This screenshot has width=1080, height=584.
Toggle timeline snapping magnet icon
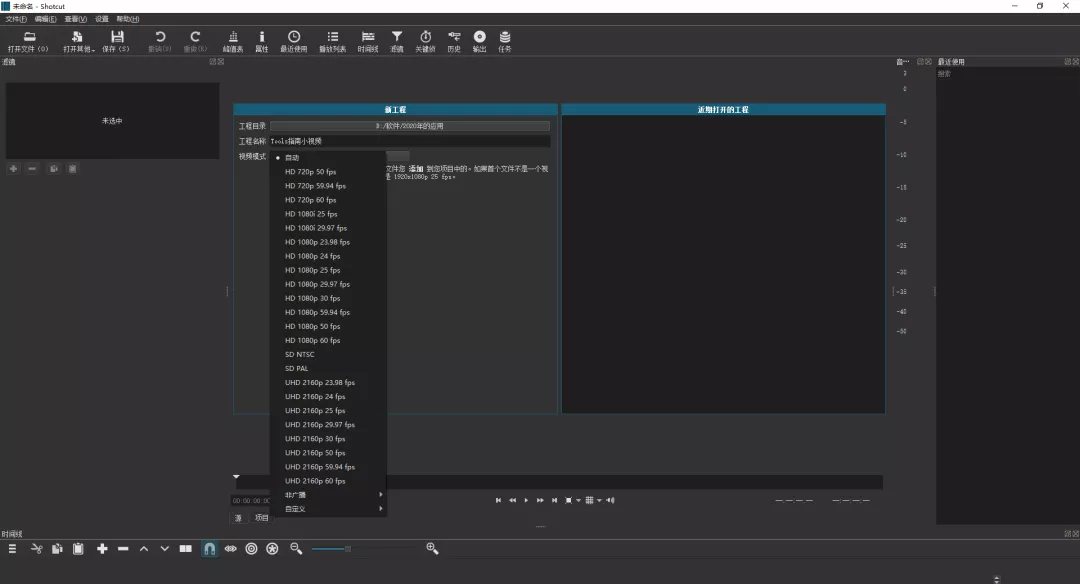[209, 549]
